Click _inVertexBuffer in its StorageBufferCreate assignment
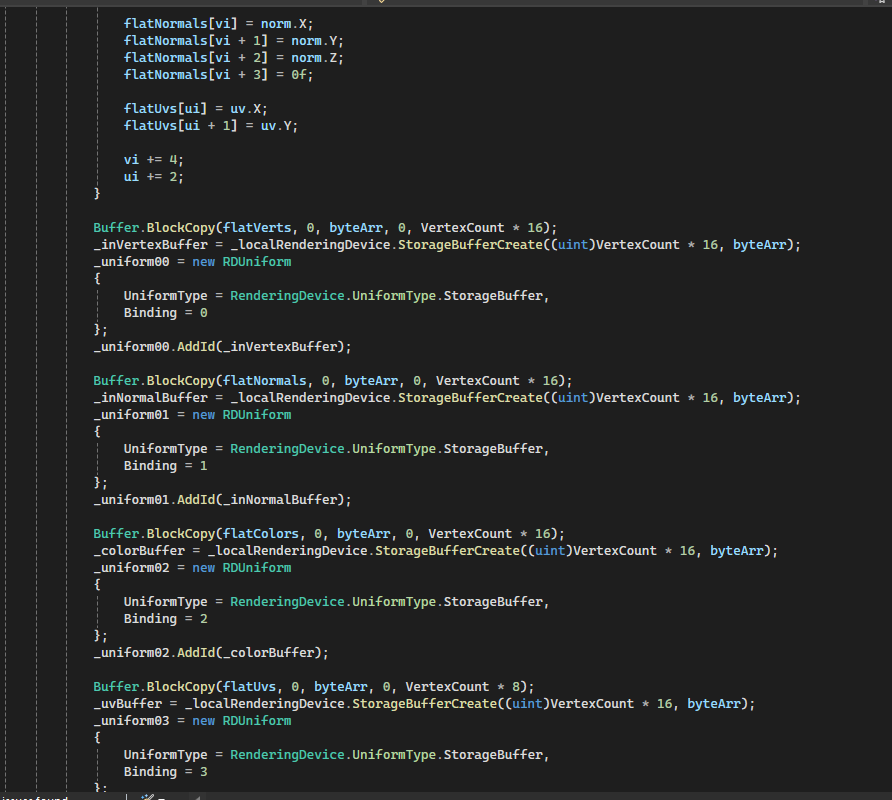This screenshot has height=800, width=892. (x=150, y=245)
